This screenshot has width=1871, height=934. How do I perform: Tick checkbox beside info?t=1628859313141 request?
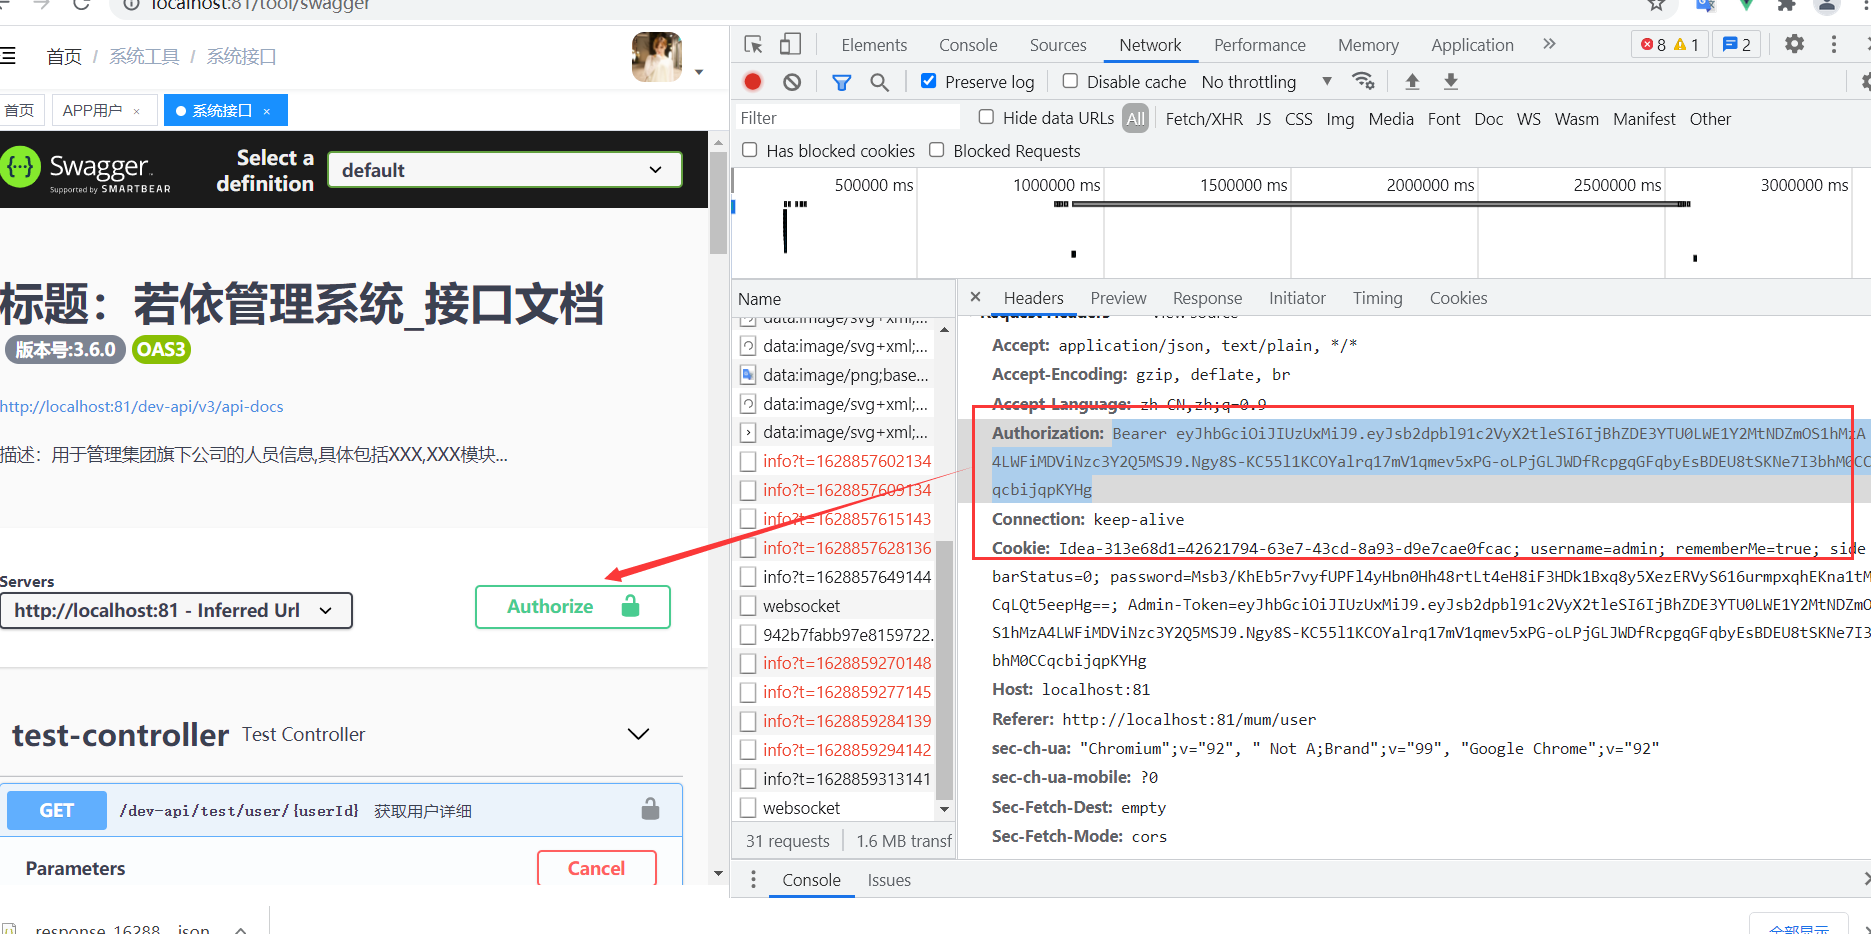tap(747, 779)
